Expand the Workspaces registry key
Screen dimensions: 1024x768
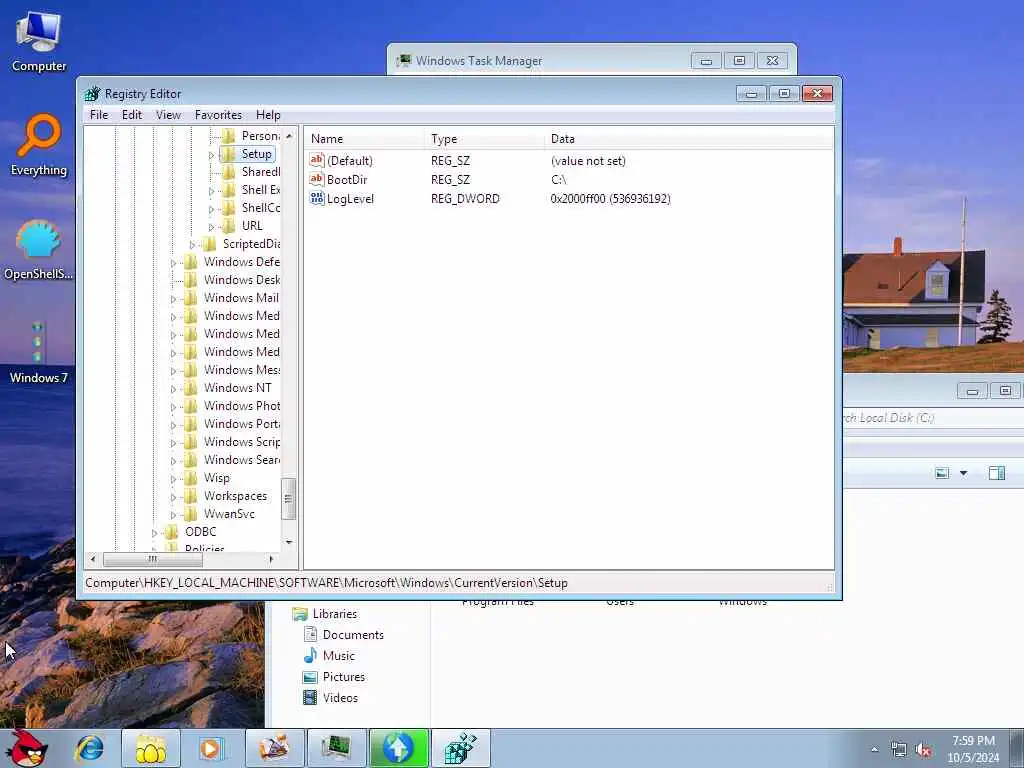tap(173, 497)
